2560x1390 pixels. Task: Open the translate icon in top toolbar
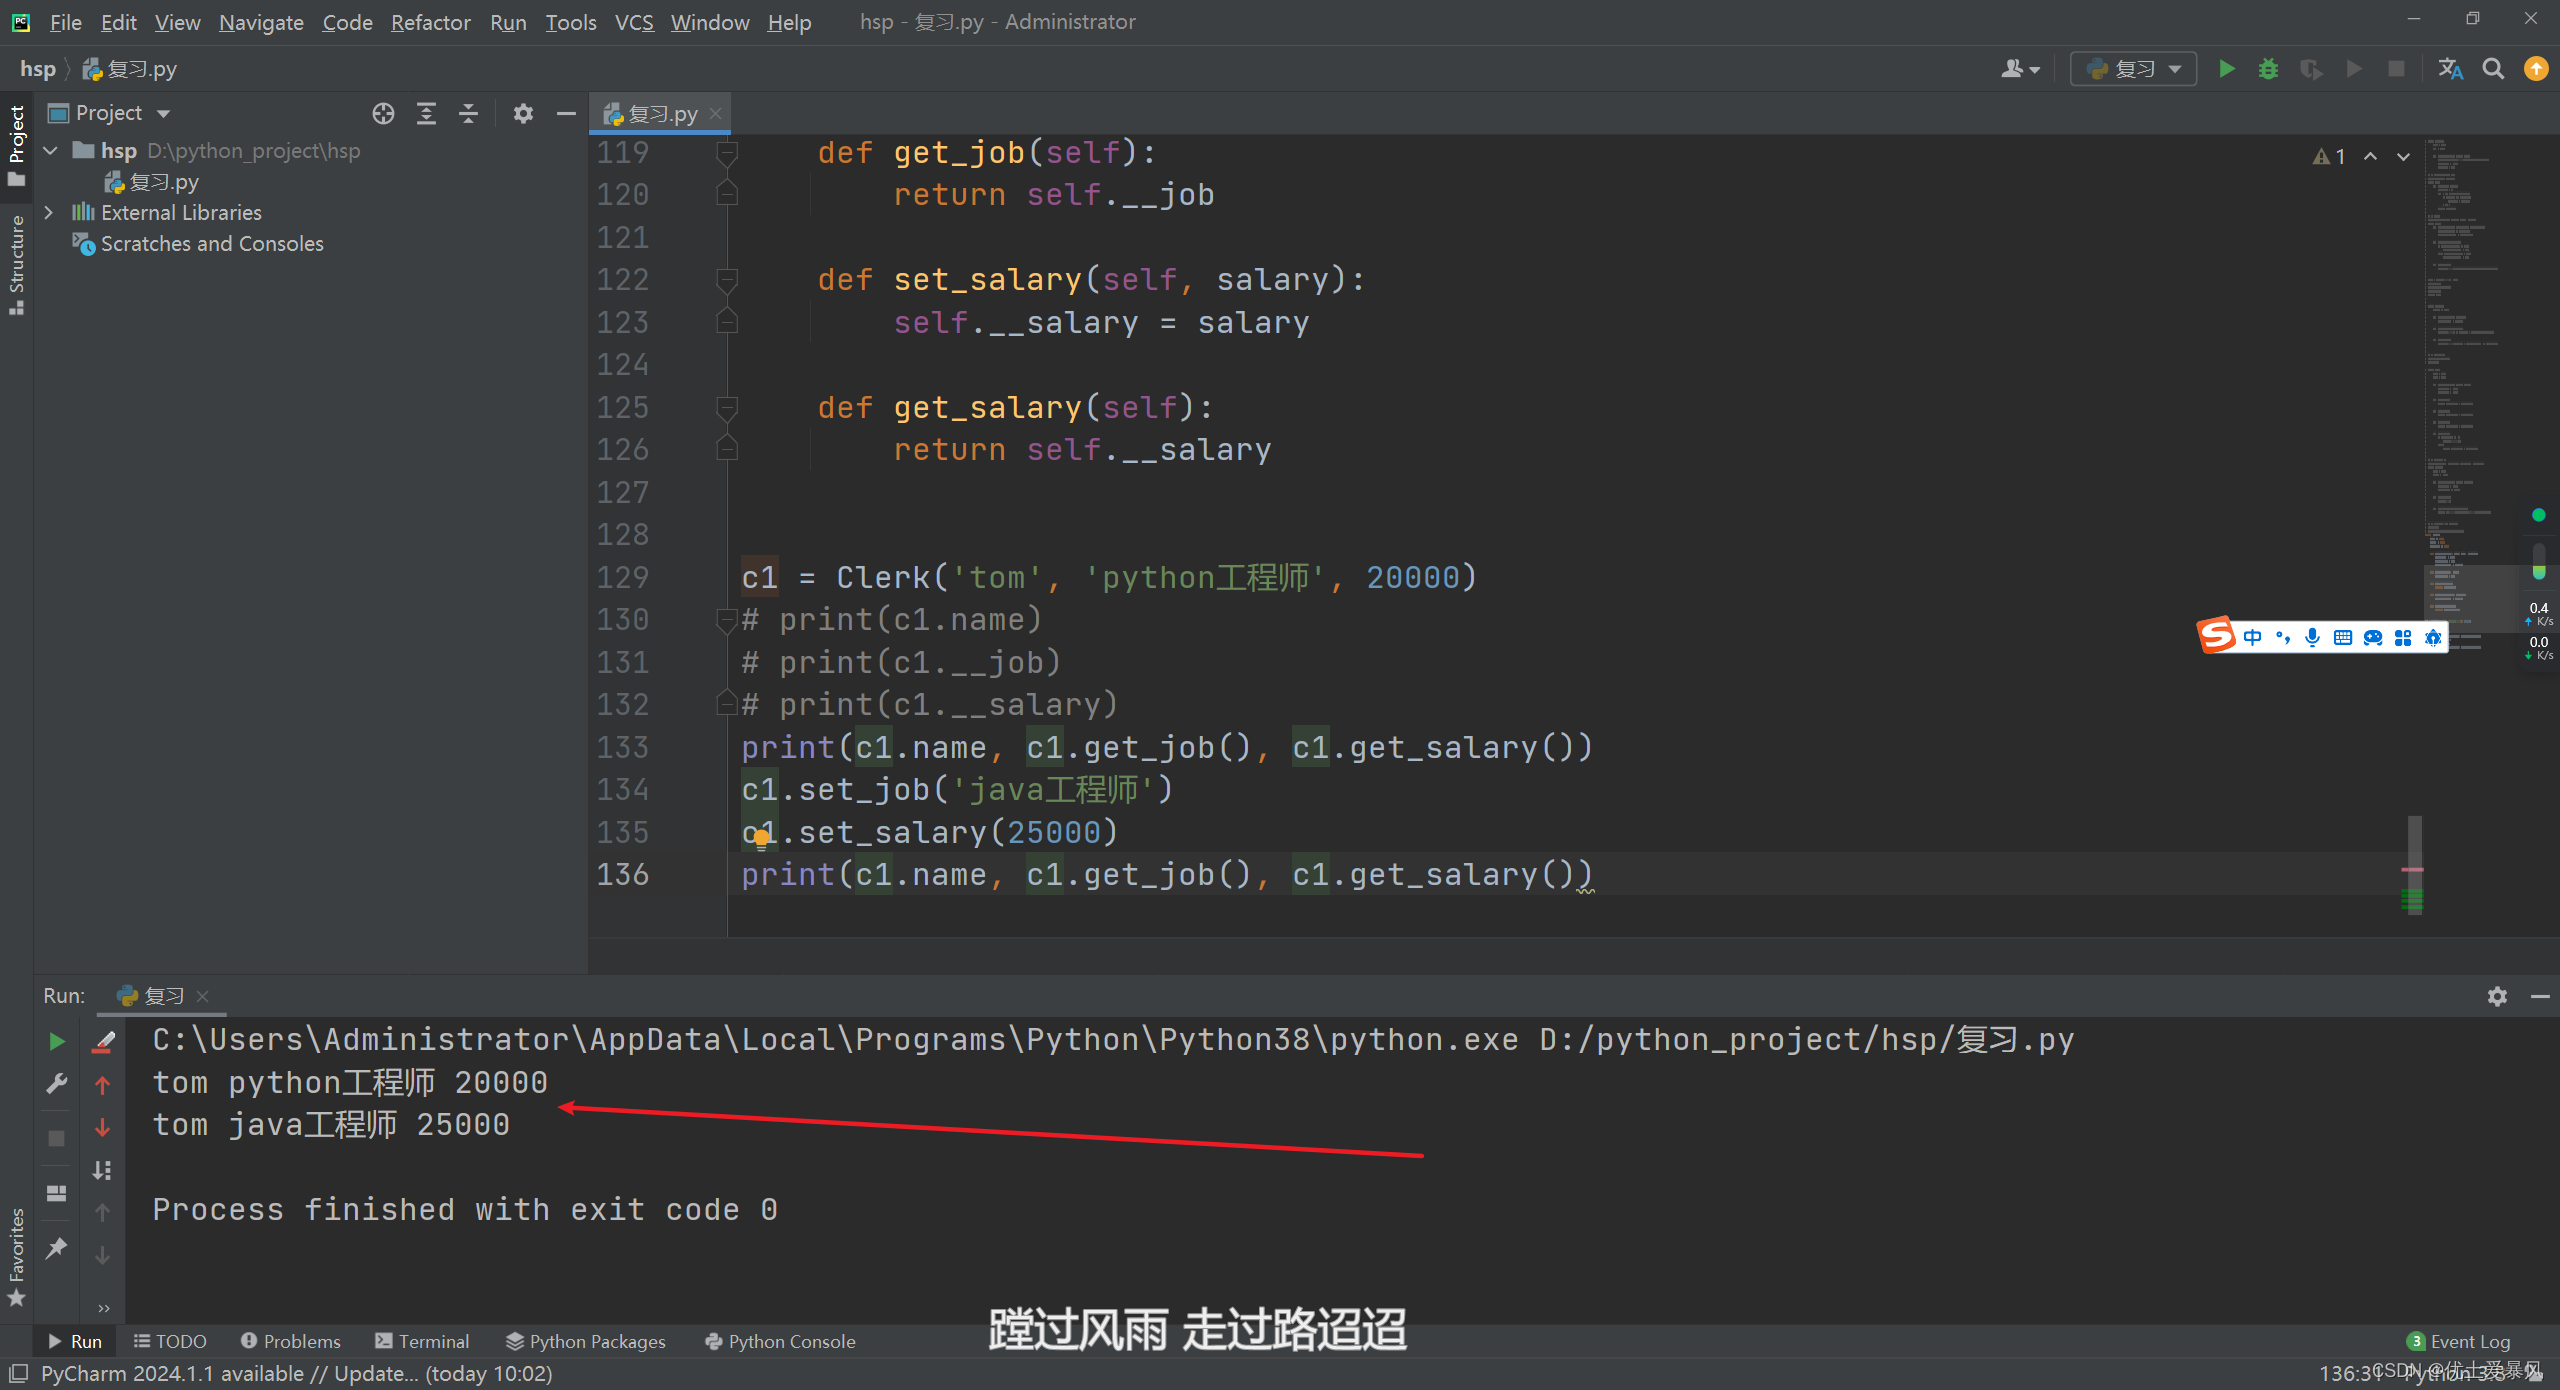[2450, 69]
